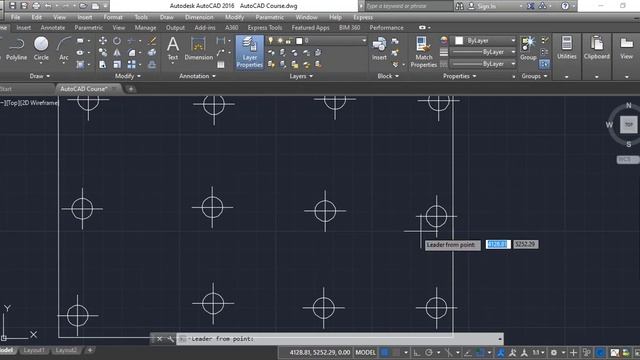Click the Save icon in quick access toolbar
The height and width of the screenshot is (360, 640).
[13, 6]
